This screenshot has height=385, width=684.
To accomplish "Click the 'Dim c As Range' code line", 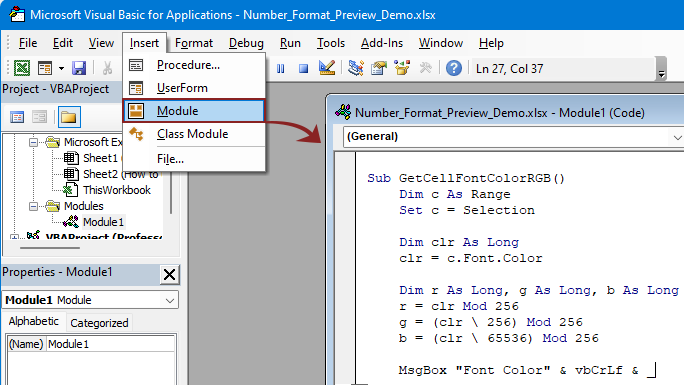I will pos(455,194).
